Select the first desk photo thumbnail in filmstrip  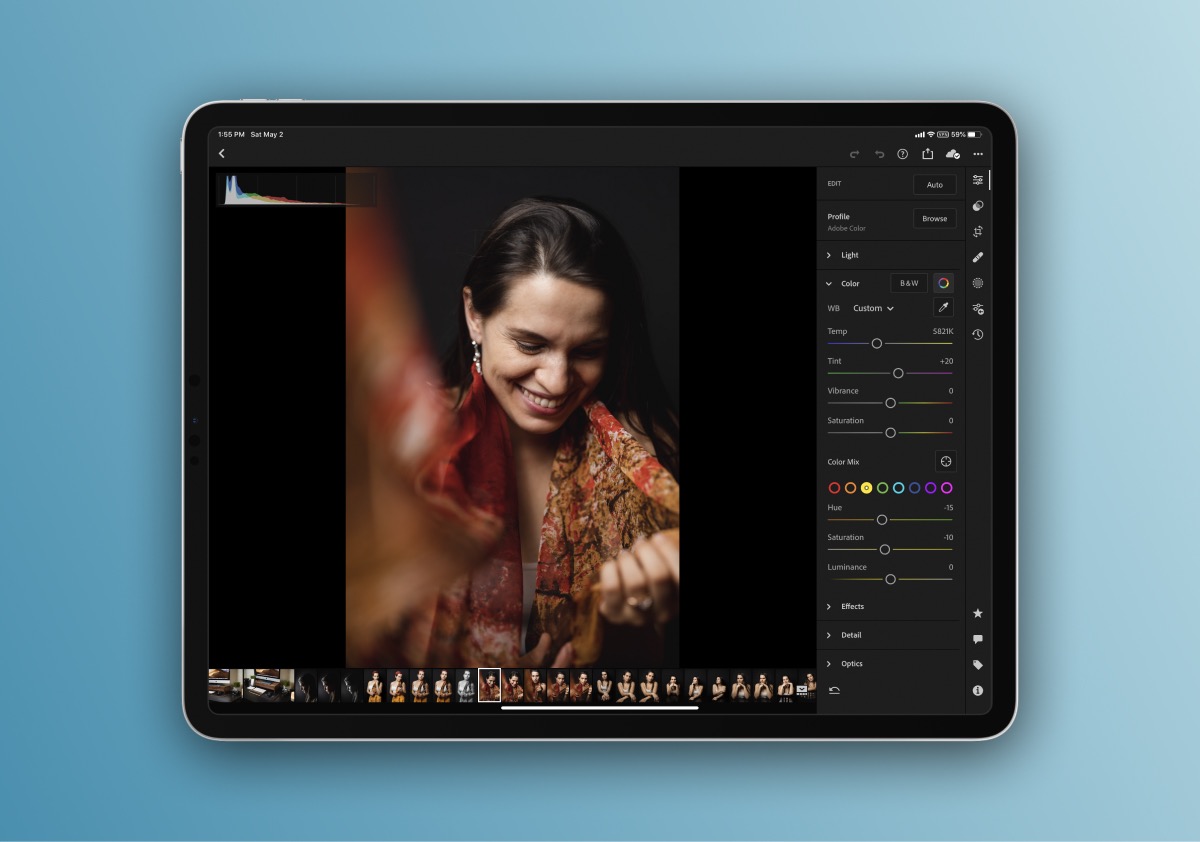tap(225, 685)
